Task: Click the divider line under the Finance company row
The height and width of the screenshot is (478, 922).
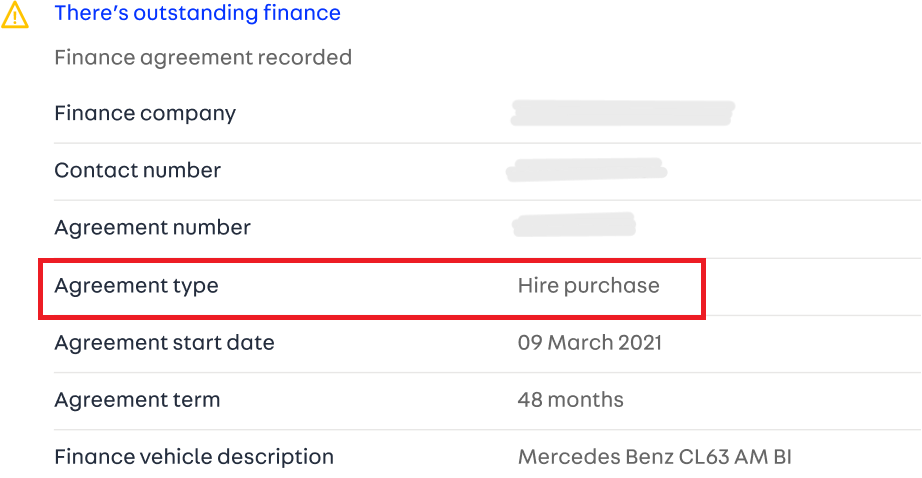Action: [480, 143]
